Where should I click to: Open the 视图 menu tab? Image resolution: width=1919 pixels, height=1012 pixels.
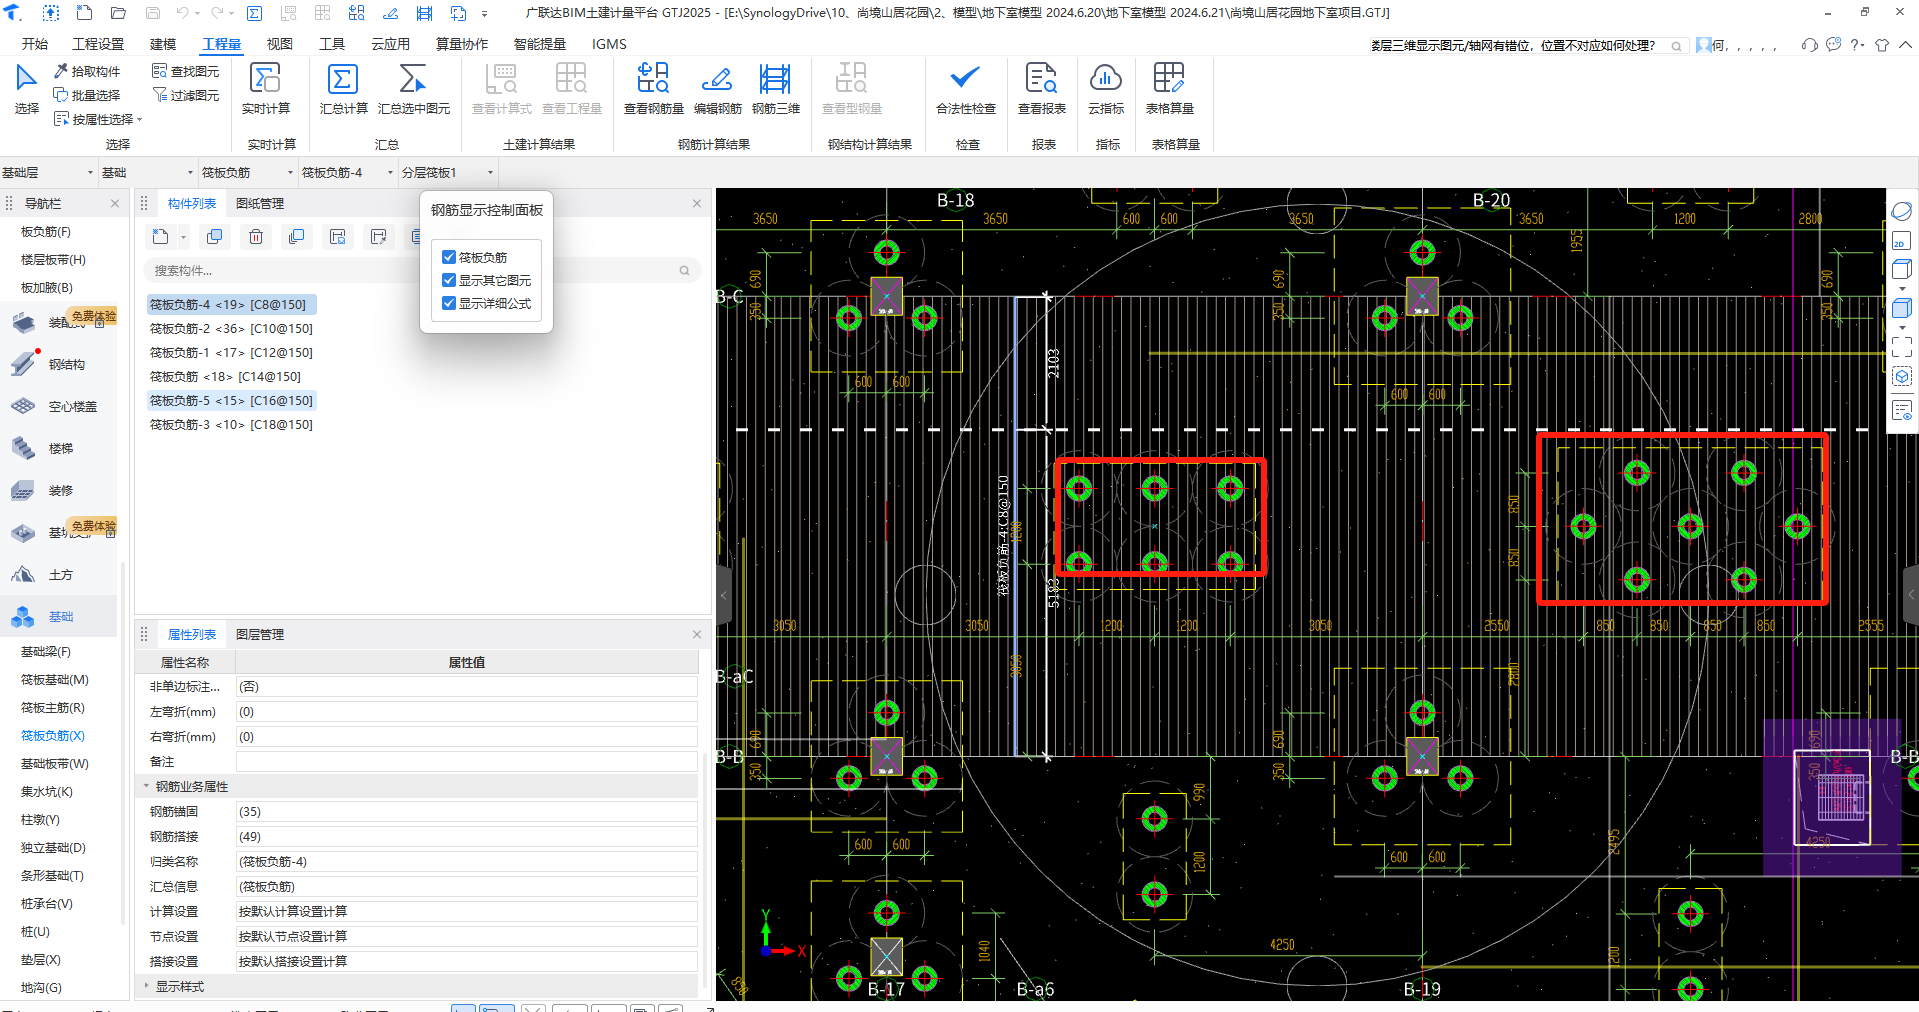click(x=280, y=44)
